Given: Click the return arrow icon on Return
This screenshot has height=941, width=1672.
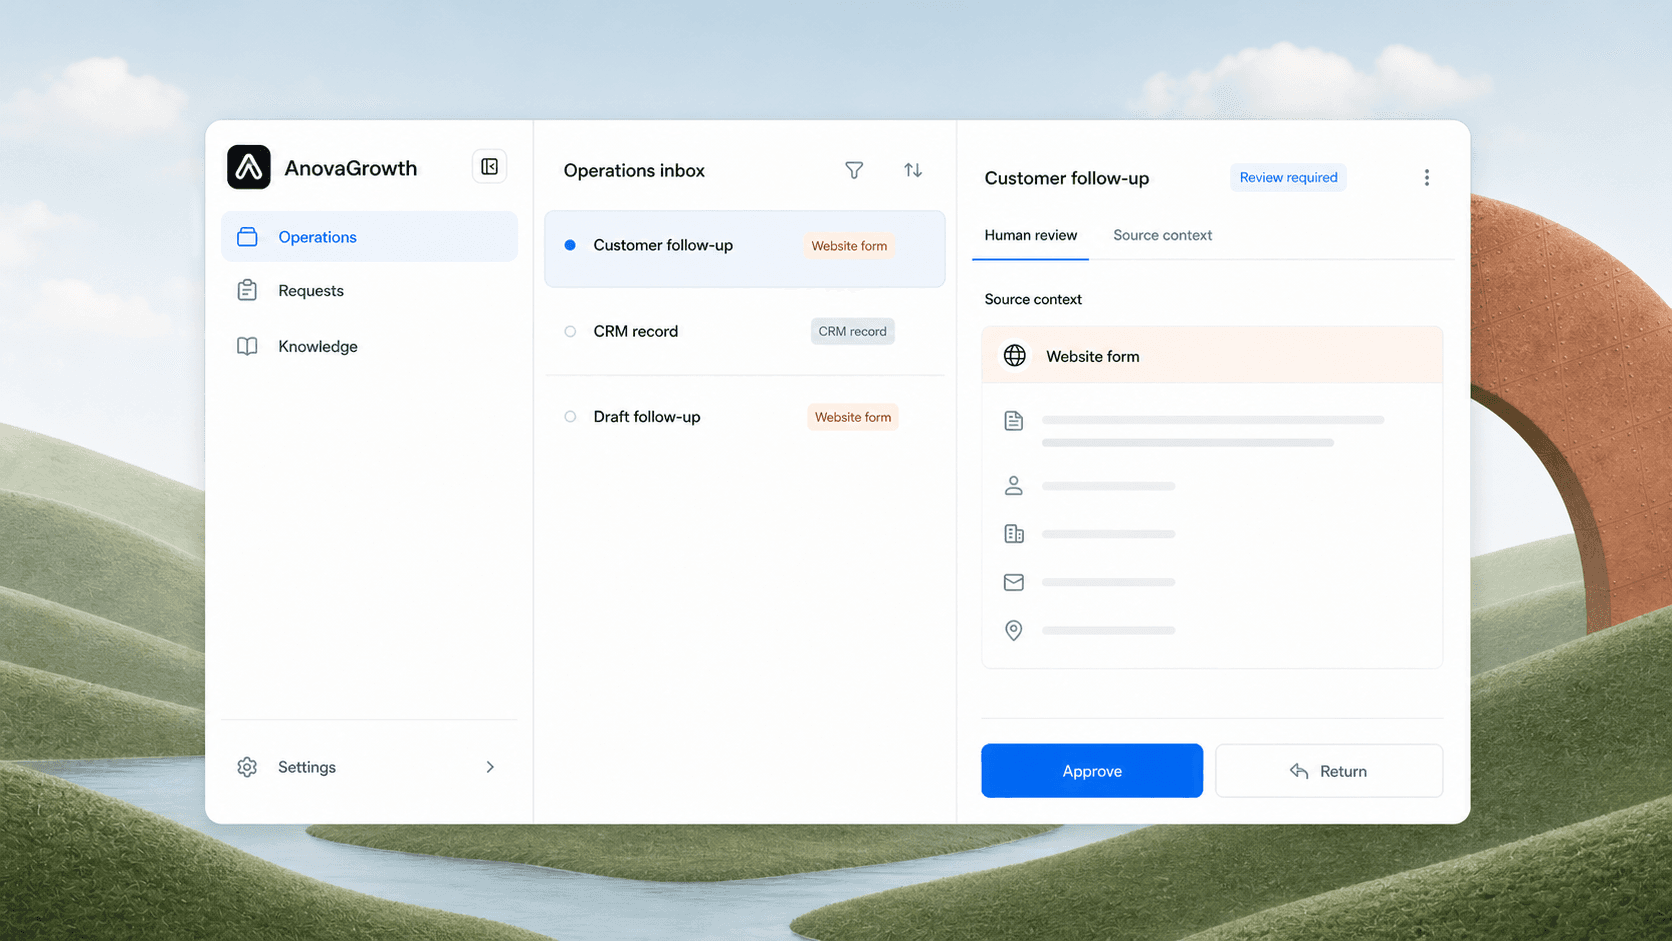Looking at the screenshot, I should (1299, 771).
